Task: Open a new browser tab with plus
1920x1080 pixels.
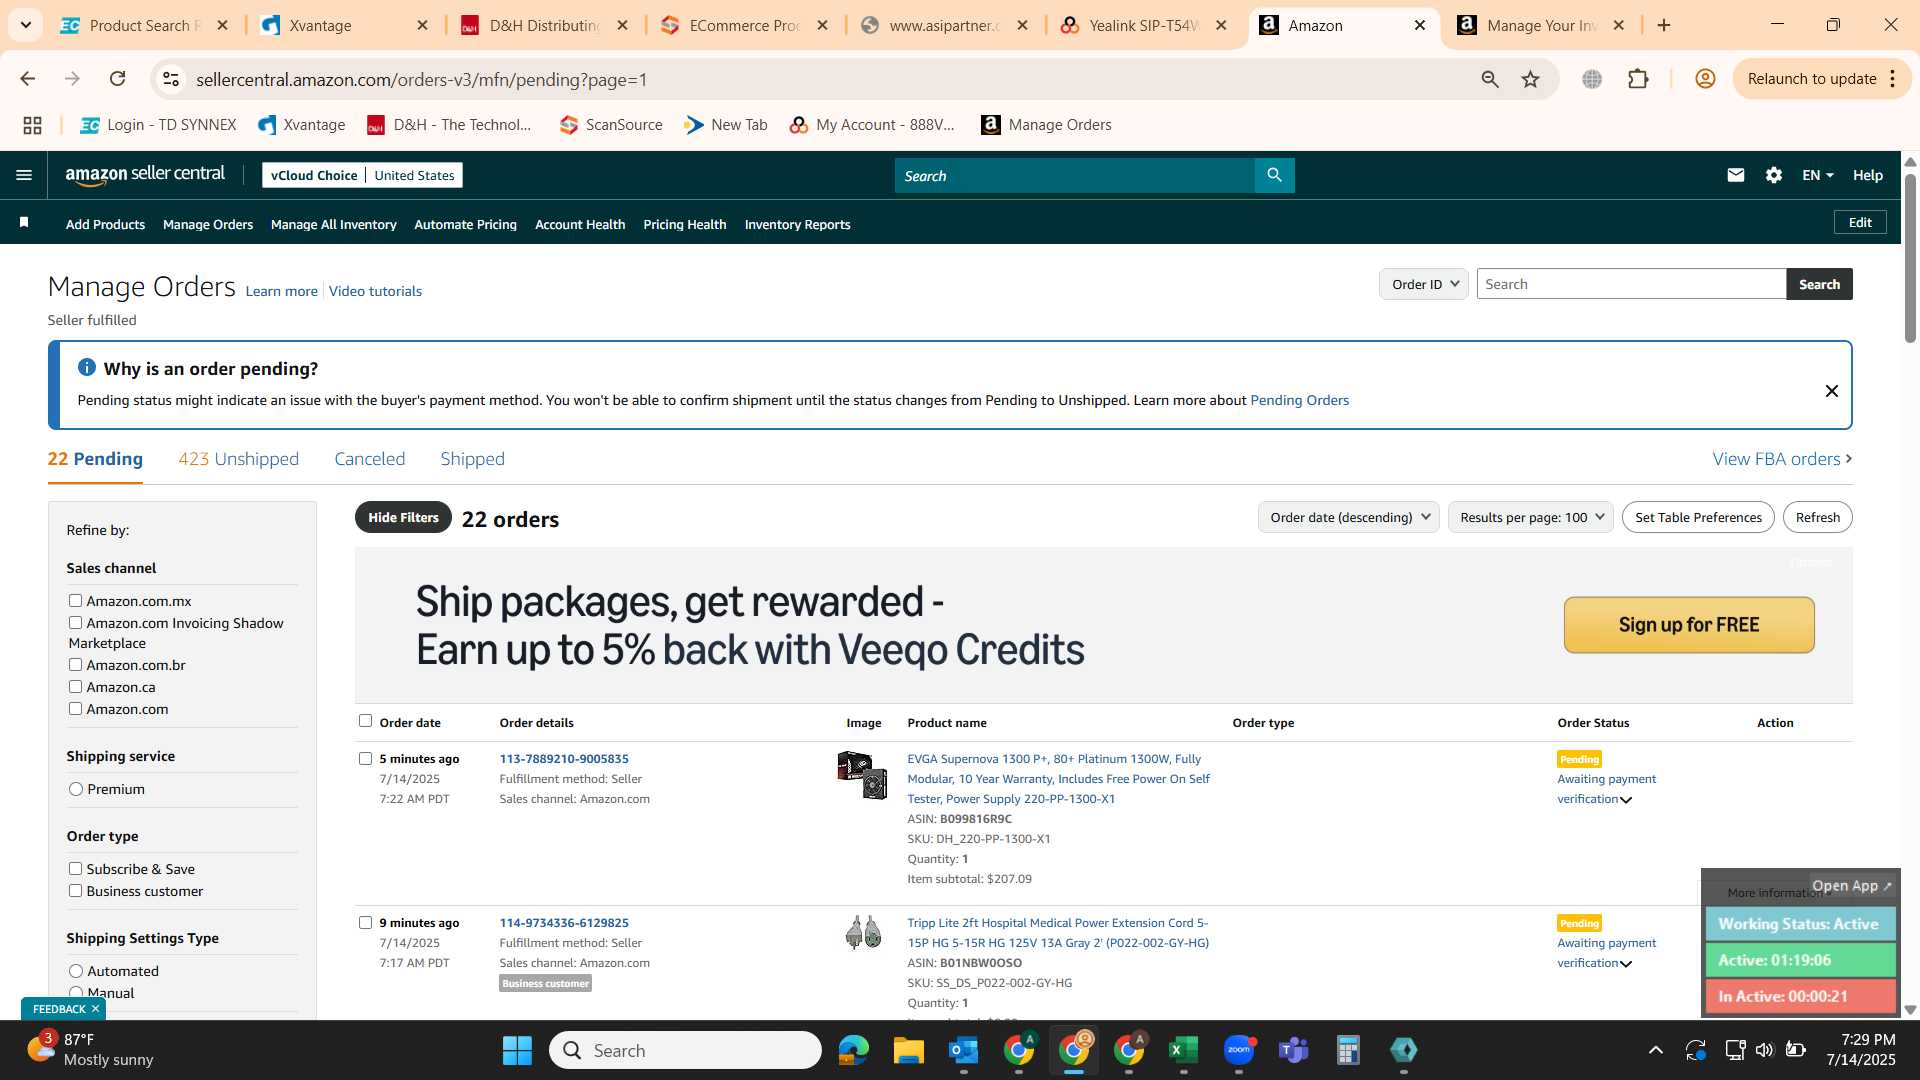Action: point(1664,25)
